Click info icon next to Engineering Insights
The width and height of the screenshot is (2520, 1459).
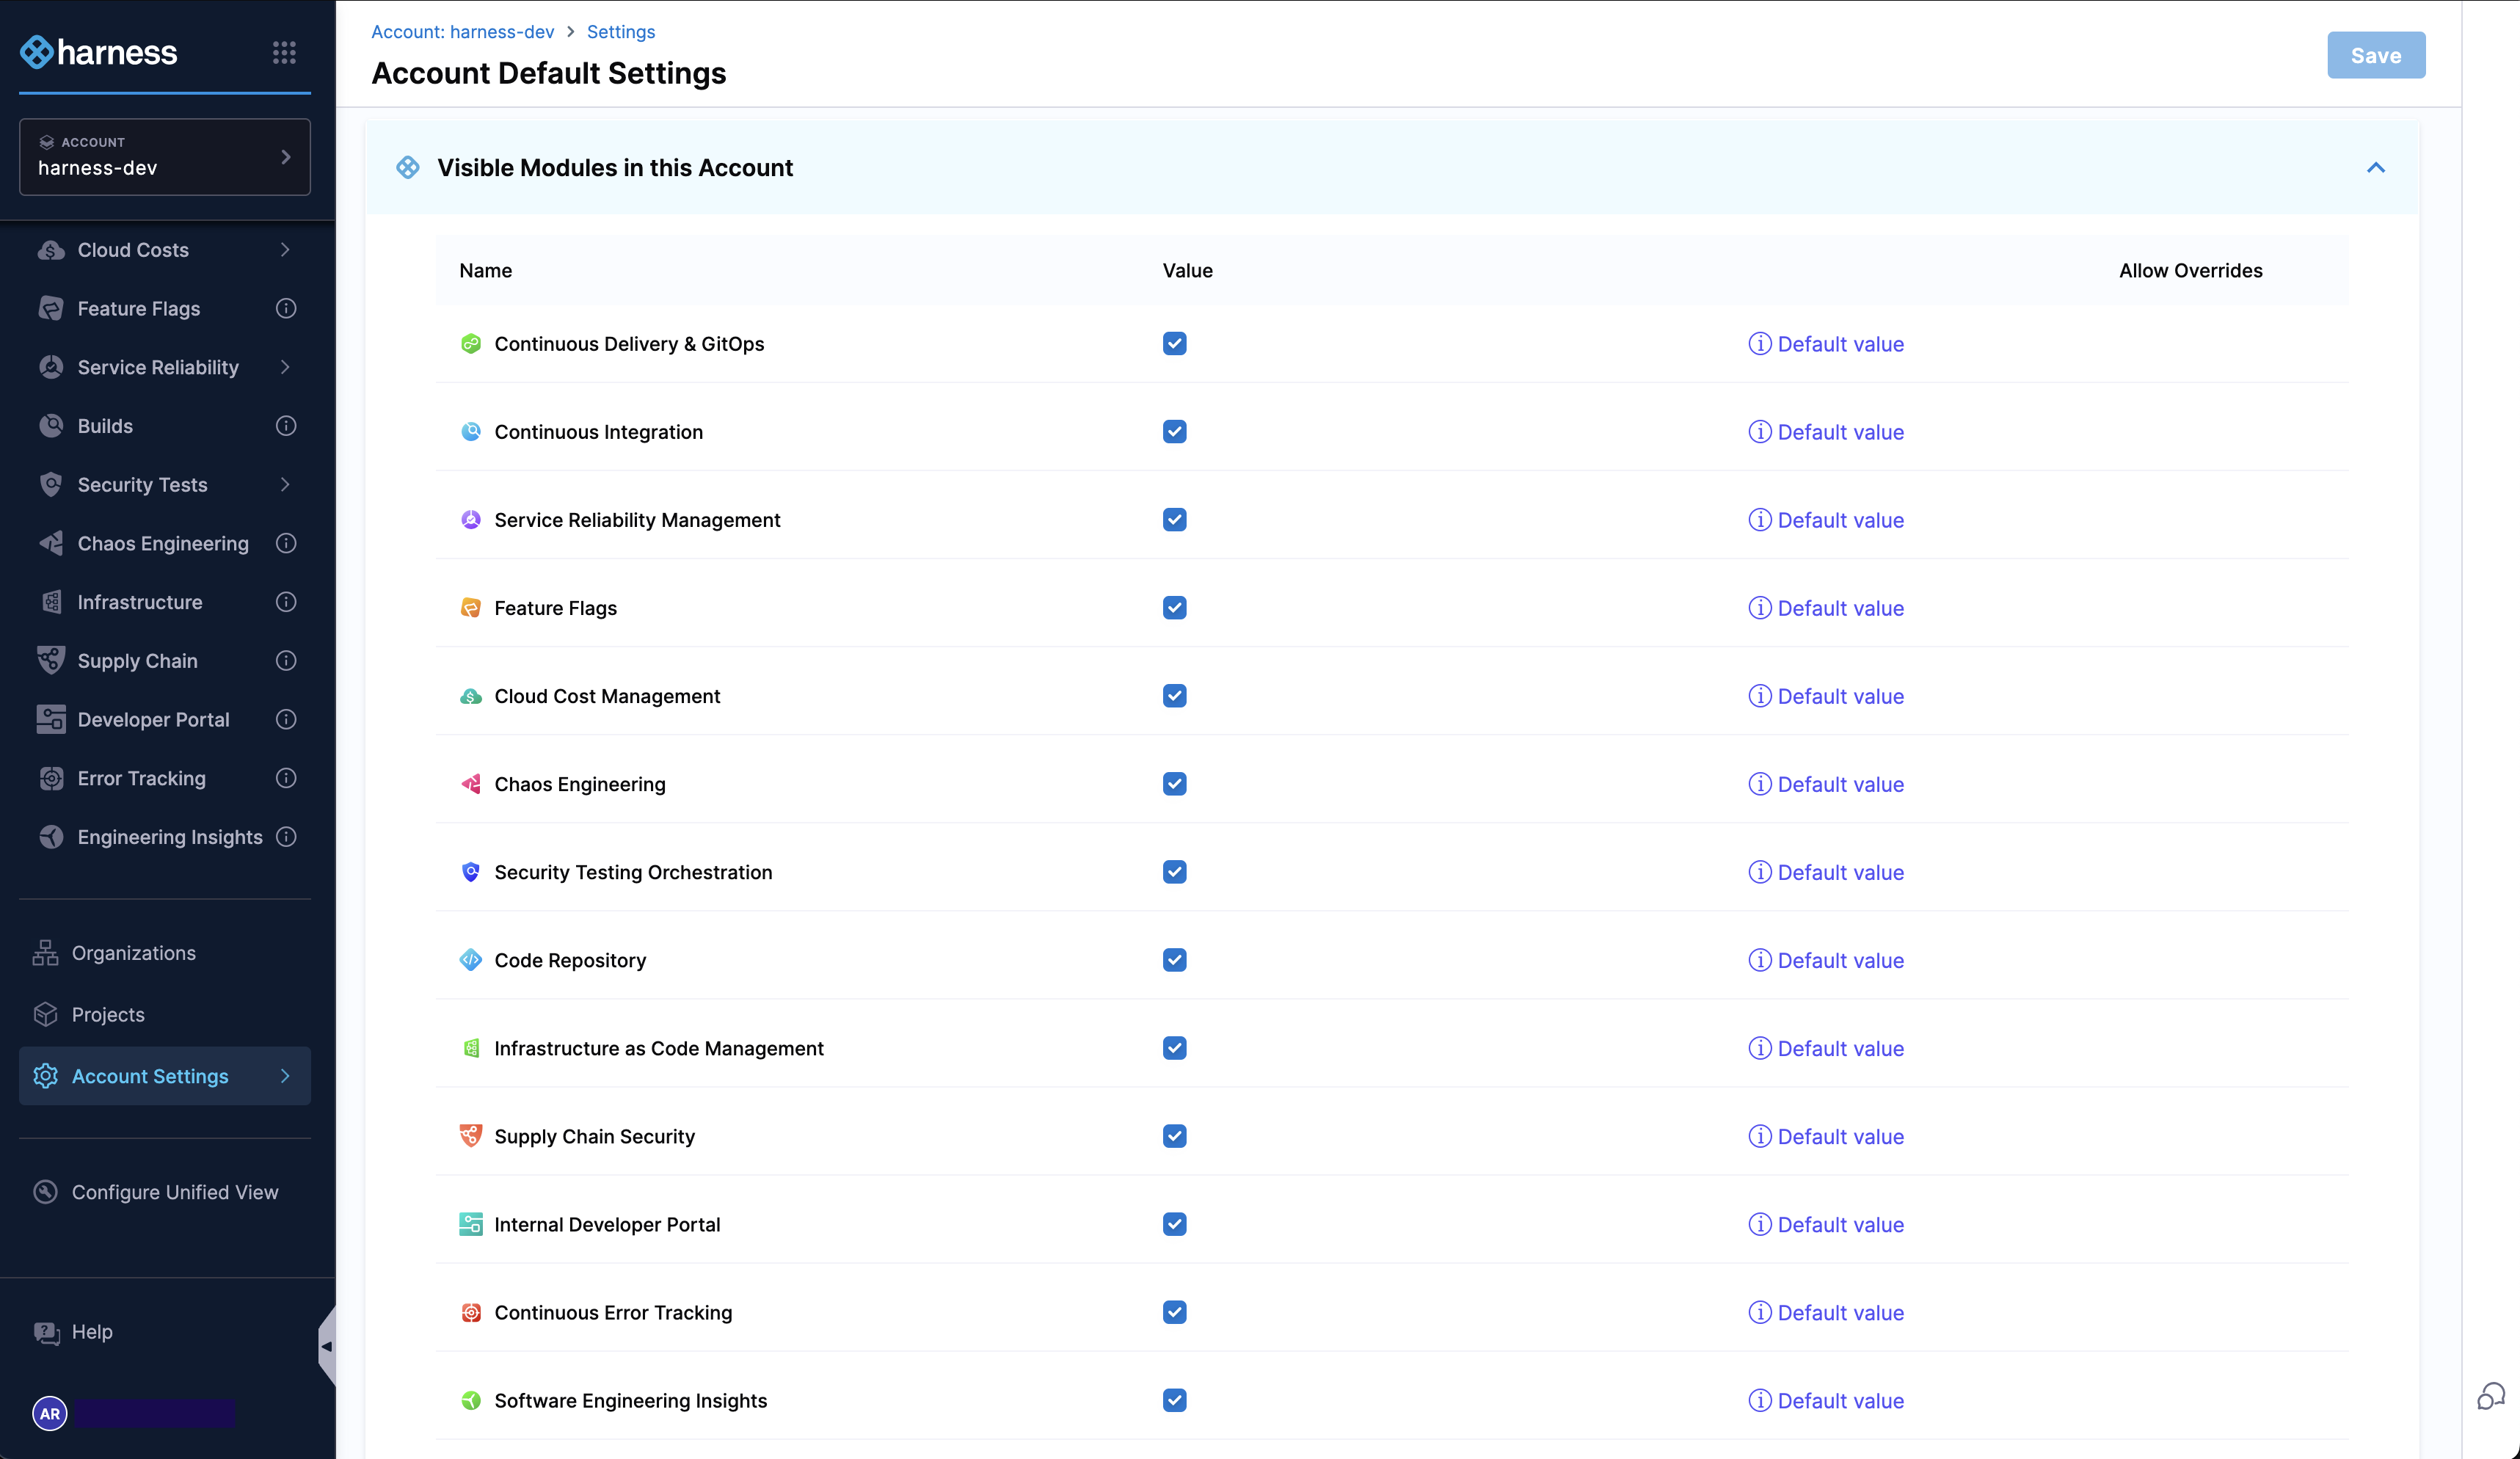pyautogui.click(x=286, y=837)
